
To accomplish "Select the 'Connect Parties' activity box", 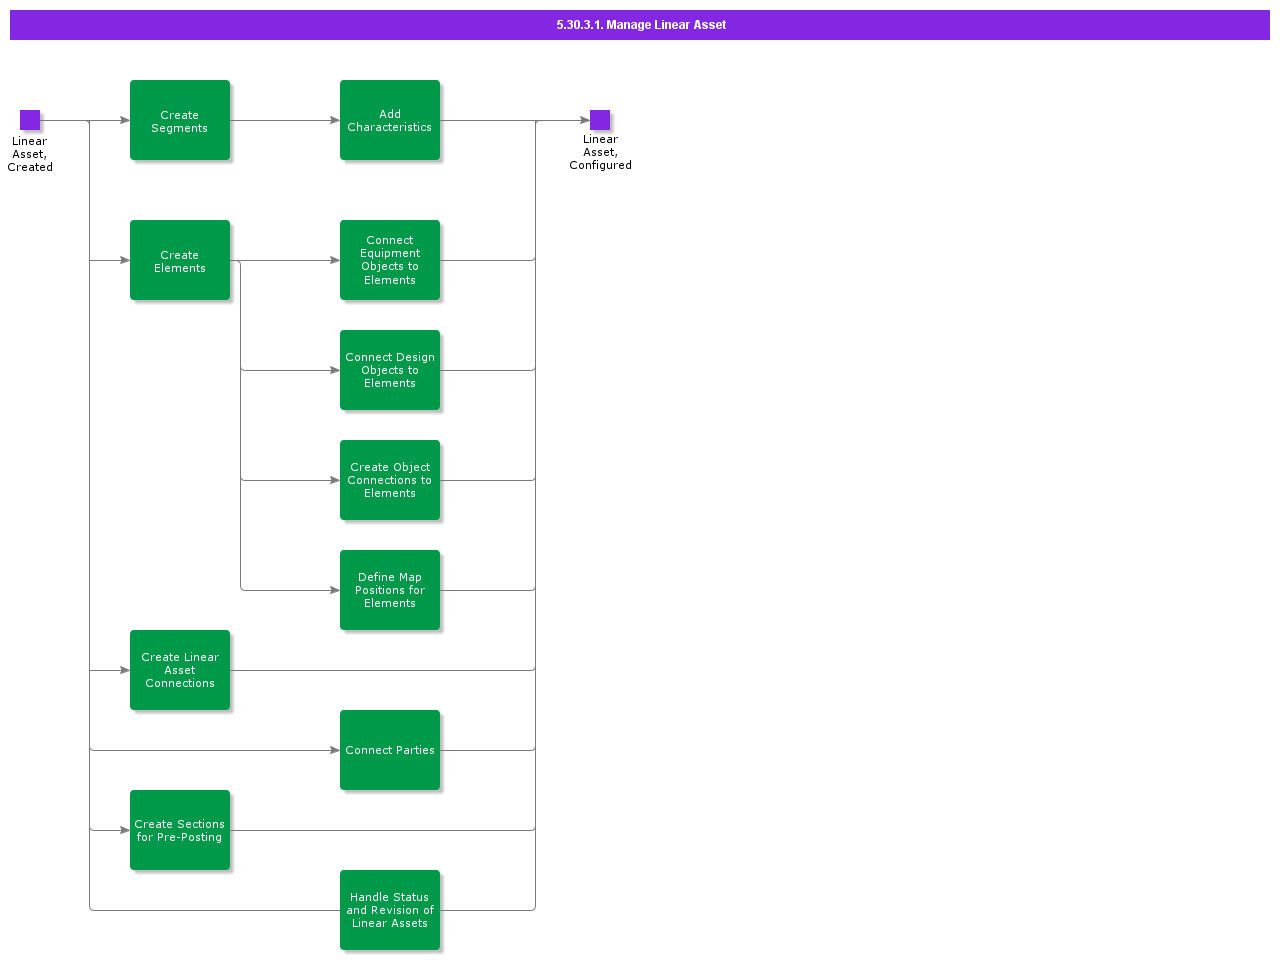I will (390, 750).
